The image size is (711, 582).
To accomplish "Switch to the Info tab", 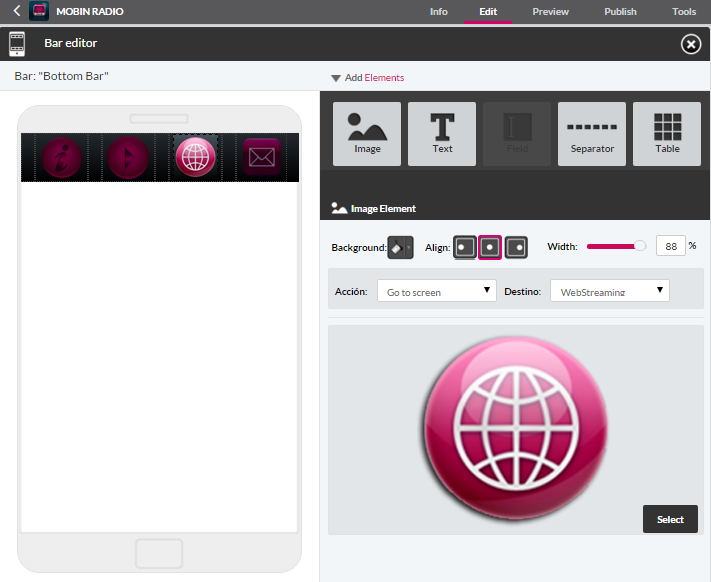I will (438, 12).
